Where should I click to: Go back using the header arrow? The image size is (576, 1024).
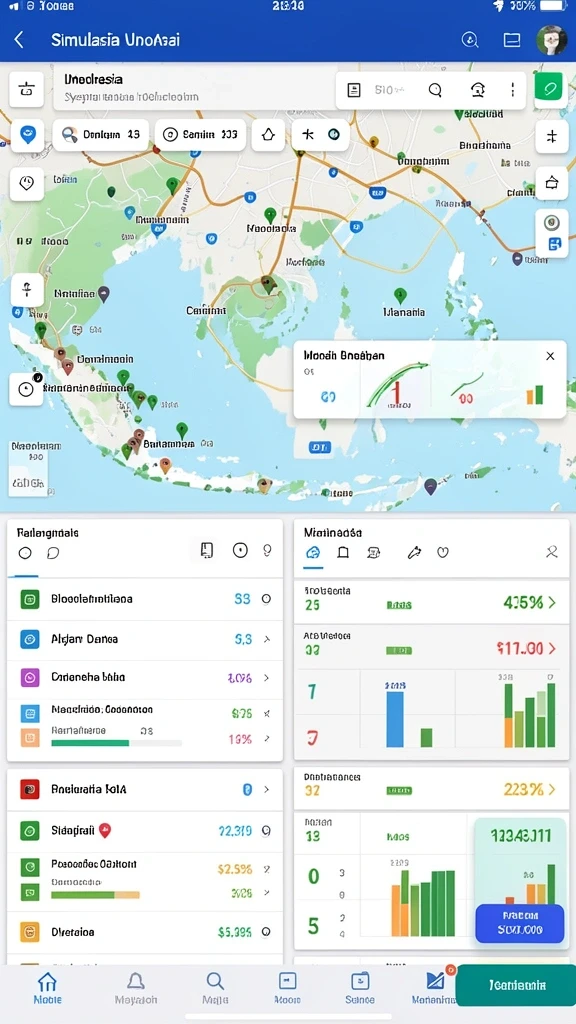[x=19, y=40]
